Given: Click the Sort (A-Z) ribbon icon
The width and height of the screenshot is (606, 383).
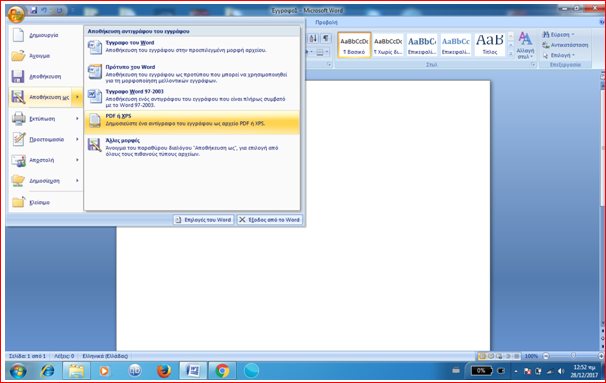Looking at the screenshot, I should 313,38.
